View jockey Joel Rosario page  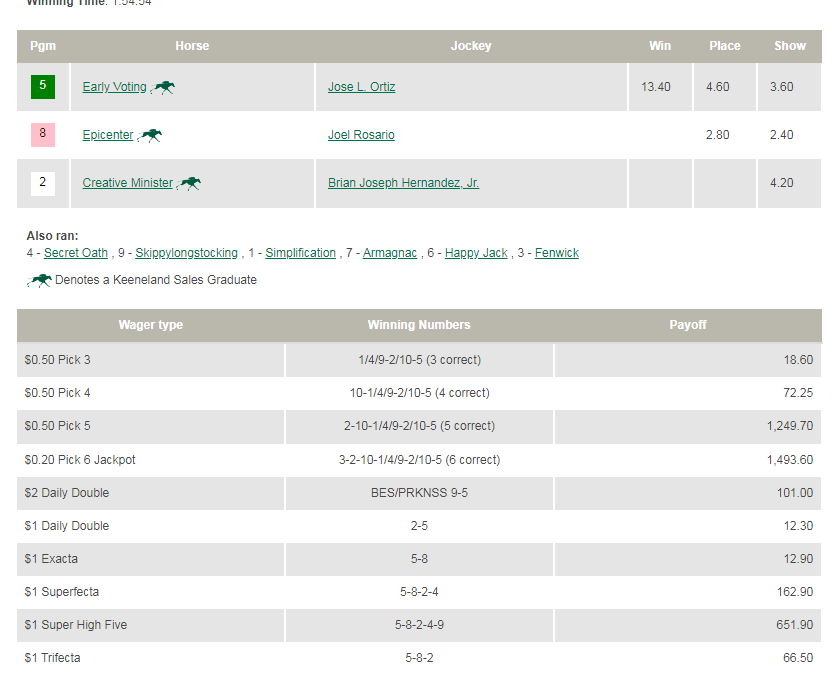pyautogui.click(x=361, y=135)
